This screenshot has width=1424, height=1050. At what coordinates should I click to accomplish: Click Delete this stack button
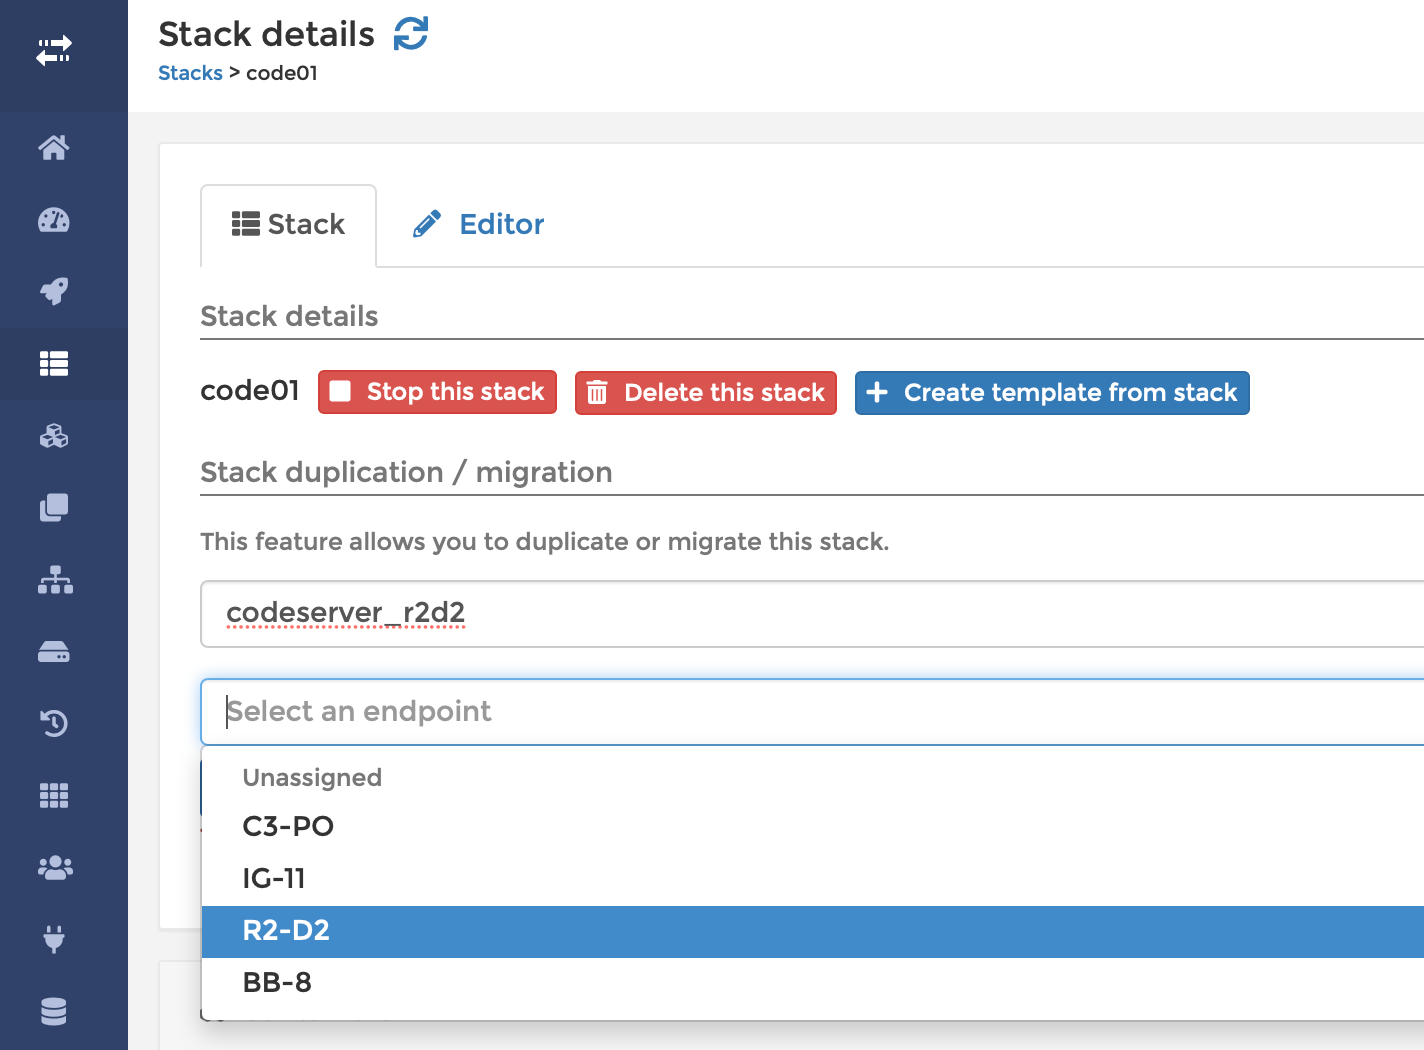pos(706,392)
